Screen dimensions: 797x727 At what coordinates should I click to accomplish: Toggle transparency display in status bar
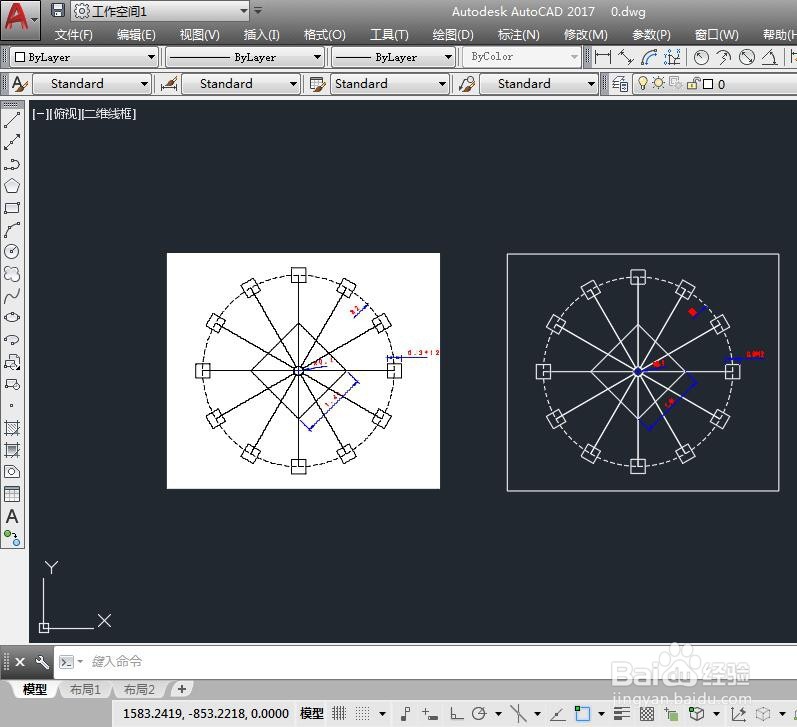click(x=647, y=714)
